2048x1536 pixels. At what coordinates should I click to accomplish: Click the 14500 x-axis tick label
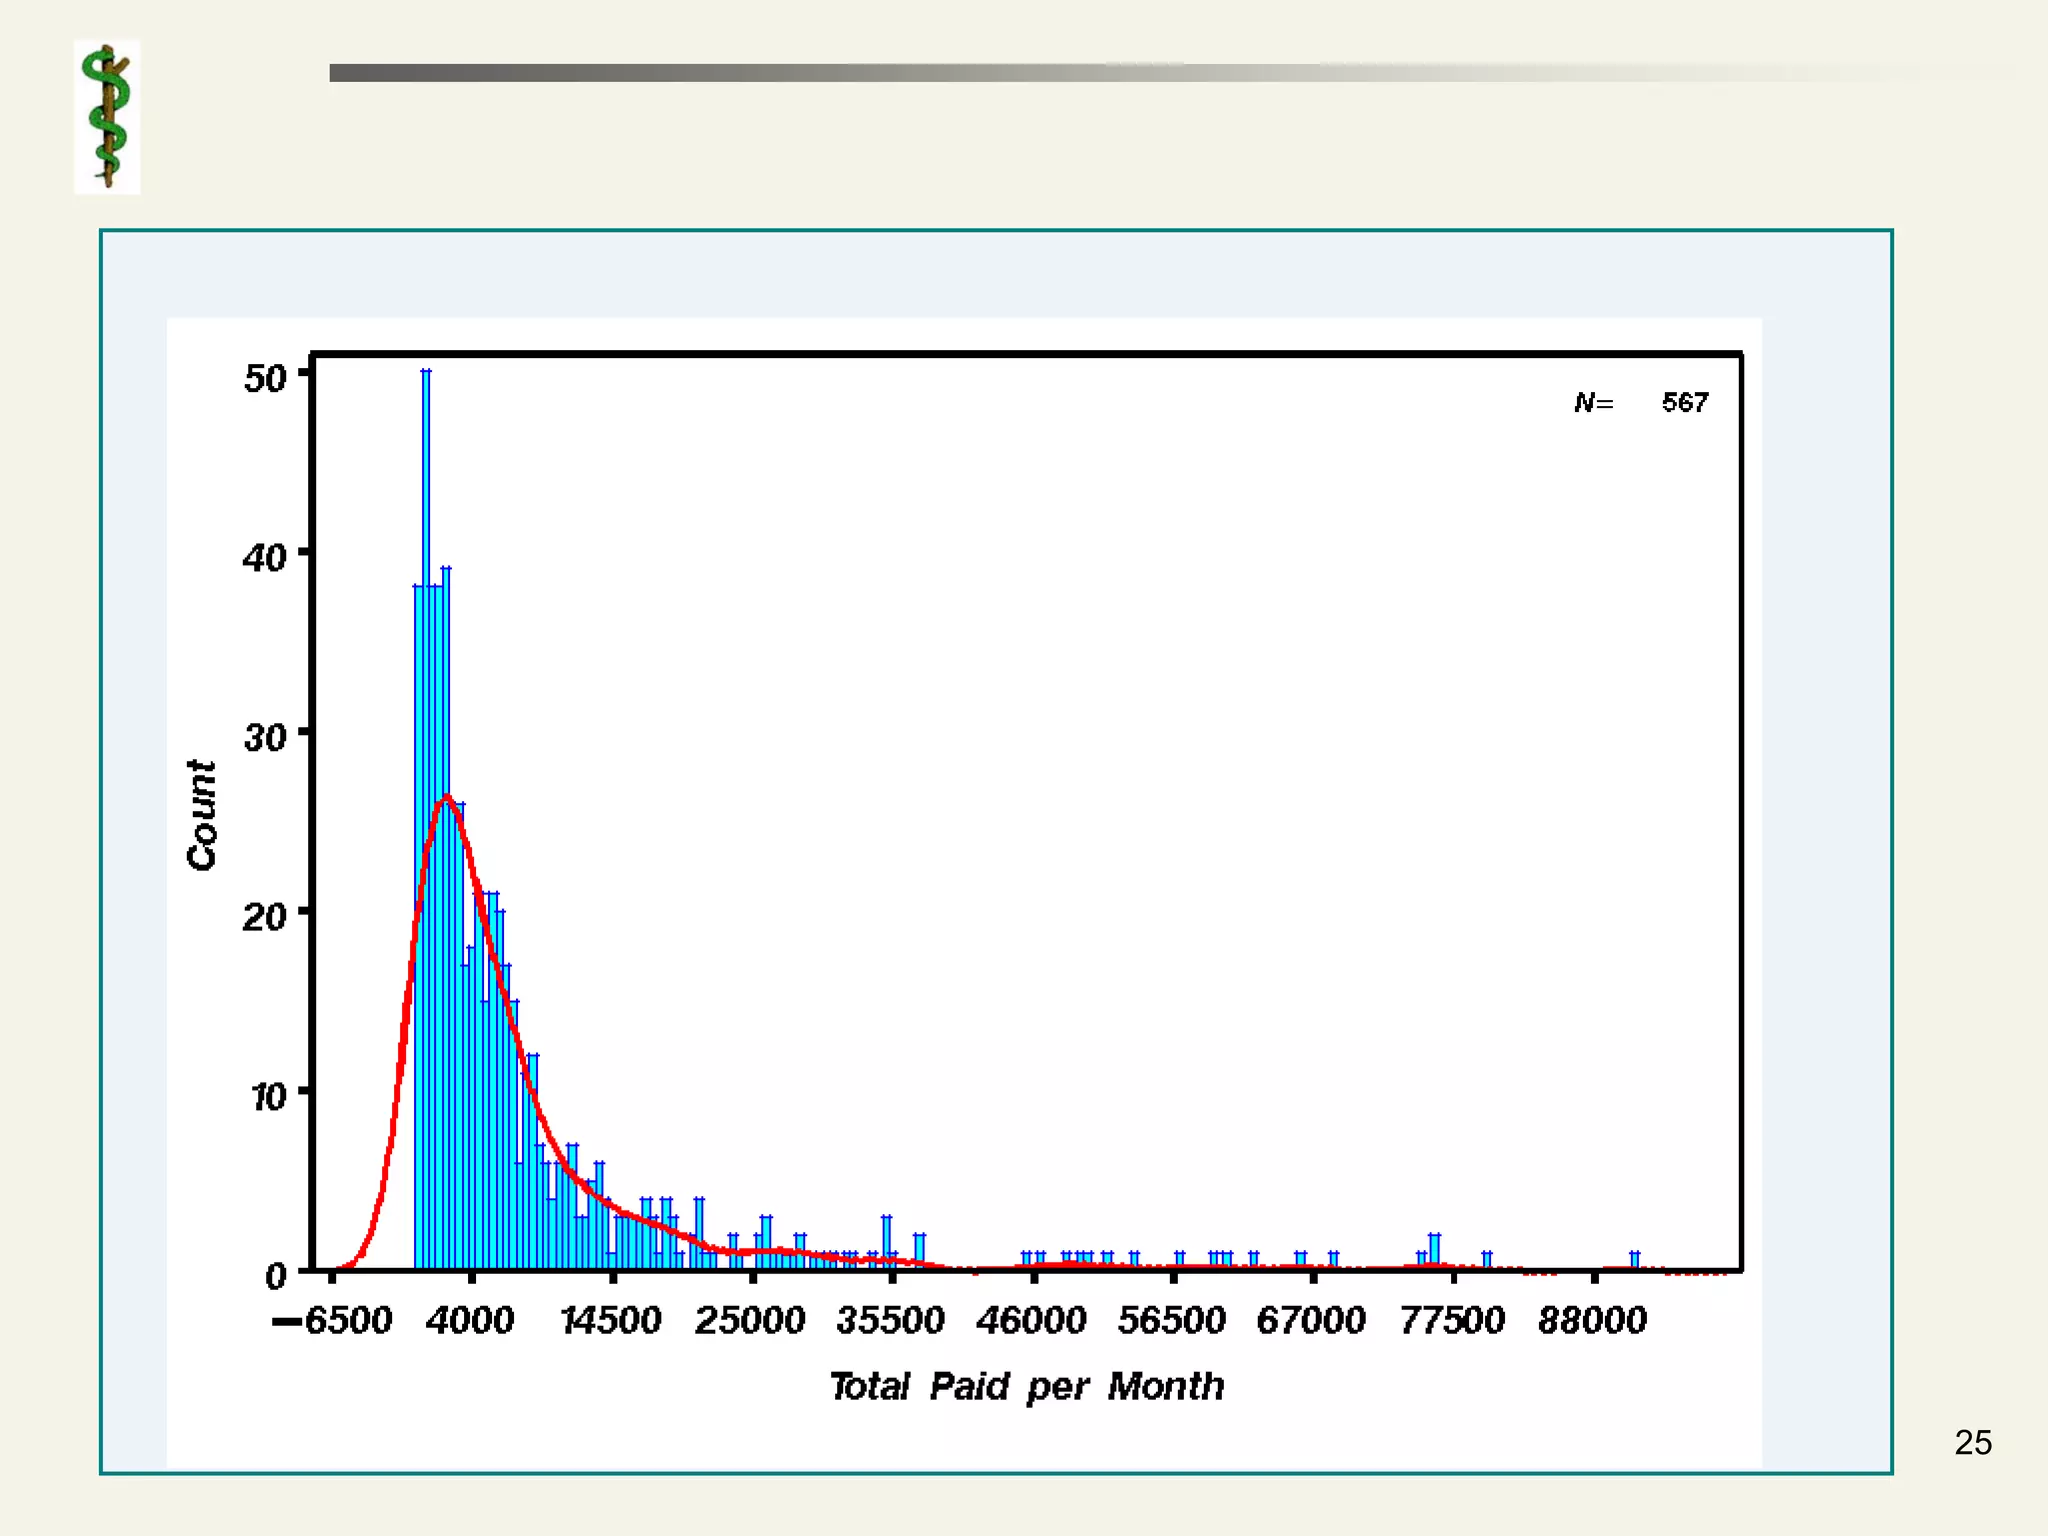610,1321
